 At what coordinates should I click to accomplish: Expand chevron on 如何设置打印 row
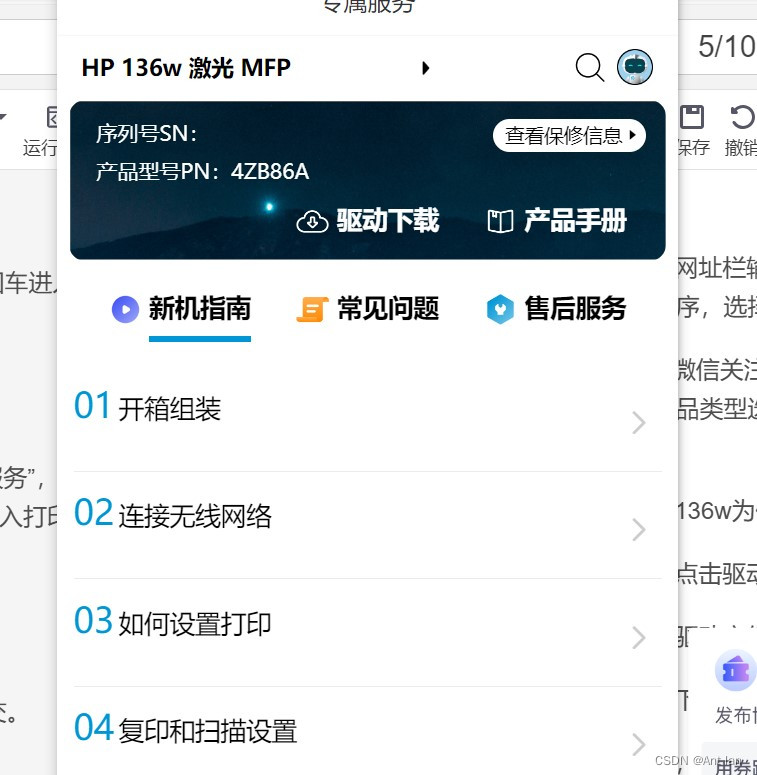(x=639, y=638)
